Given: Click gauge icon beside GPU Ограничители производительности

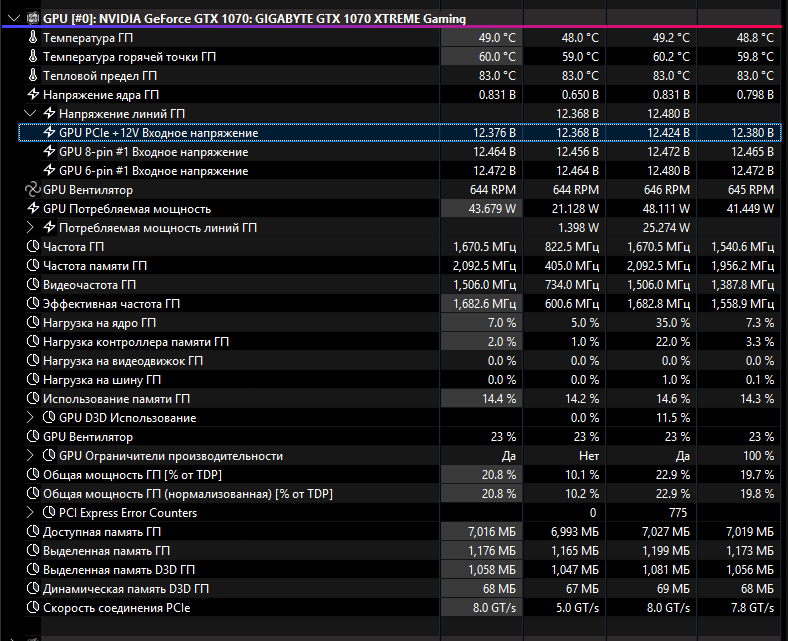Looking at the screenshot, I should tap(49, 455).
